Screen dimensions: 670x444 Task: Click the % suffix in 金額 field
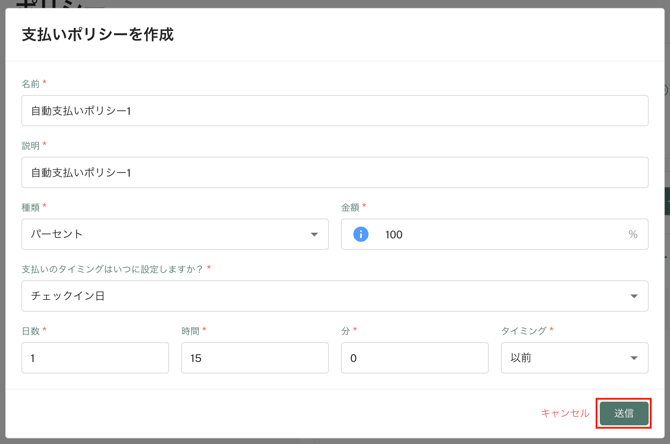click(x=632, y=234)
